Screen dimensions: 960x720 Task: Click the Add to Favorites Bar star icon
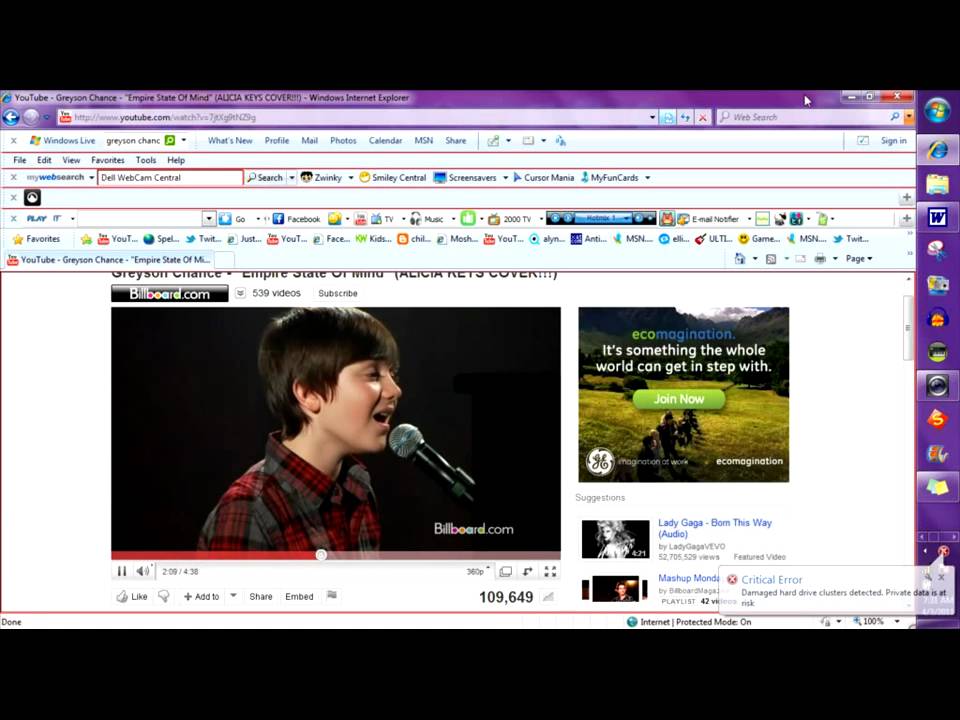pos(86,239)
